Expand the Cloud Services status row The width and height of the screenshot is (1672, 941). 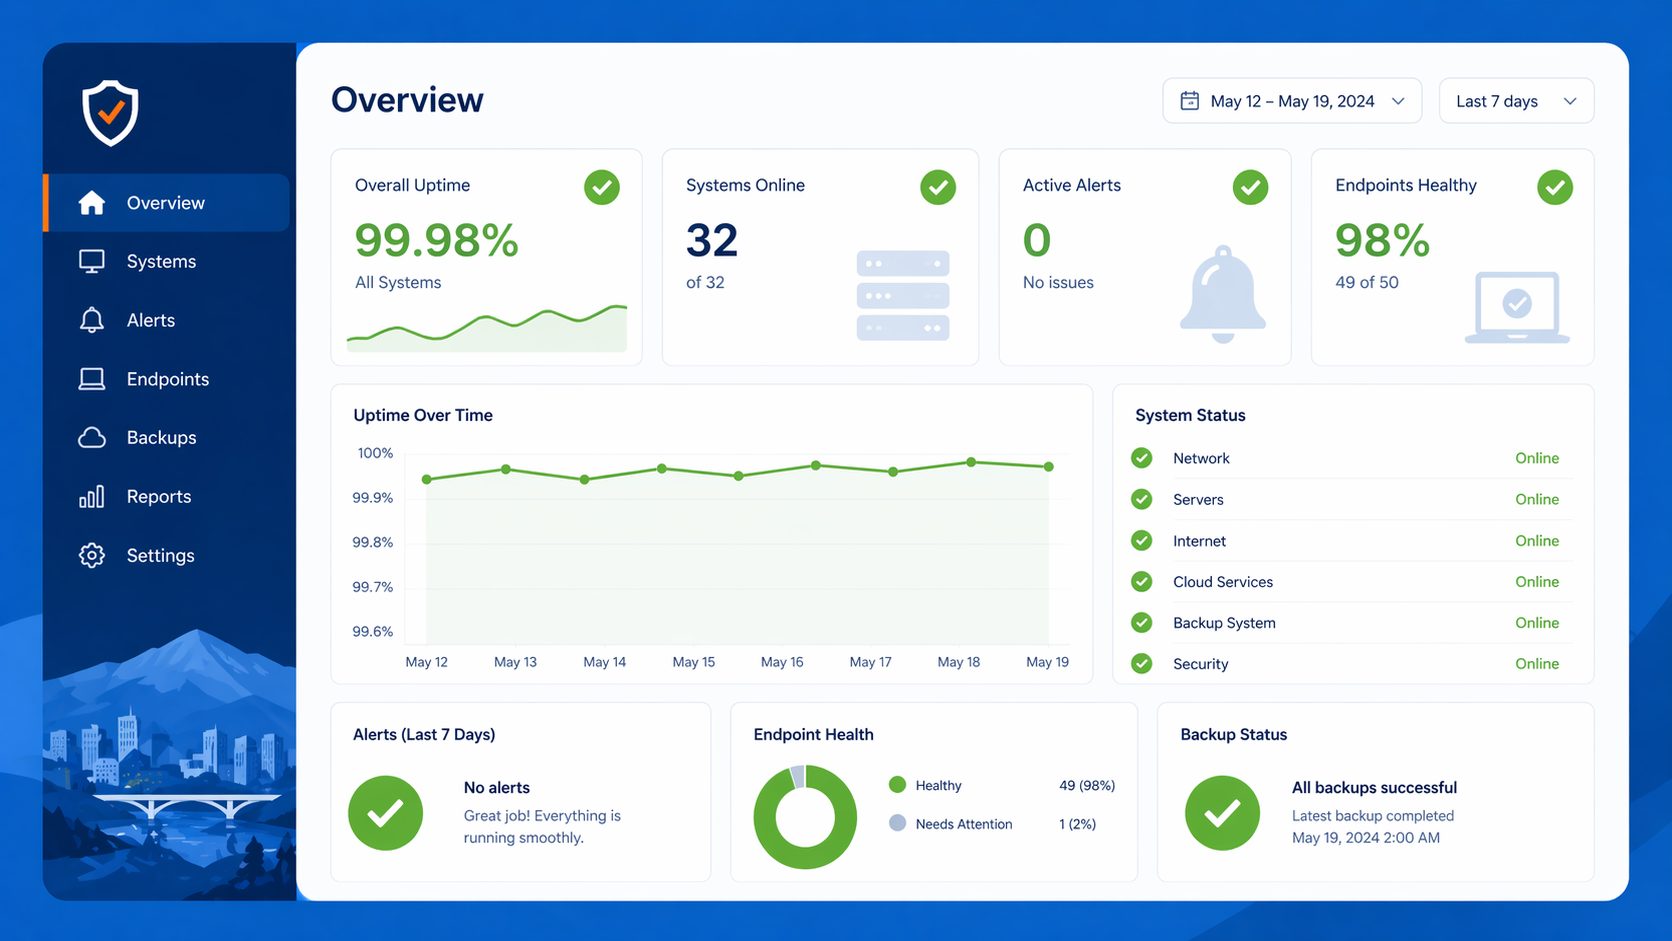pyautogui.click(x=1350, y=581)
